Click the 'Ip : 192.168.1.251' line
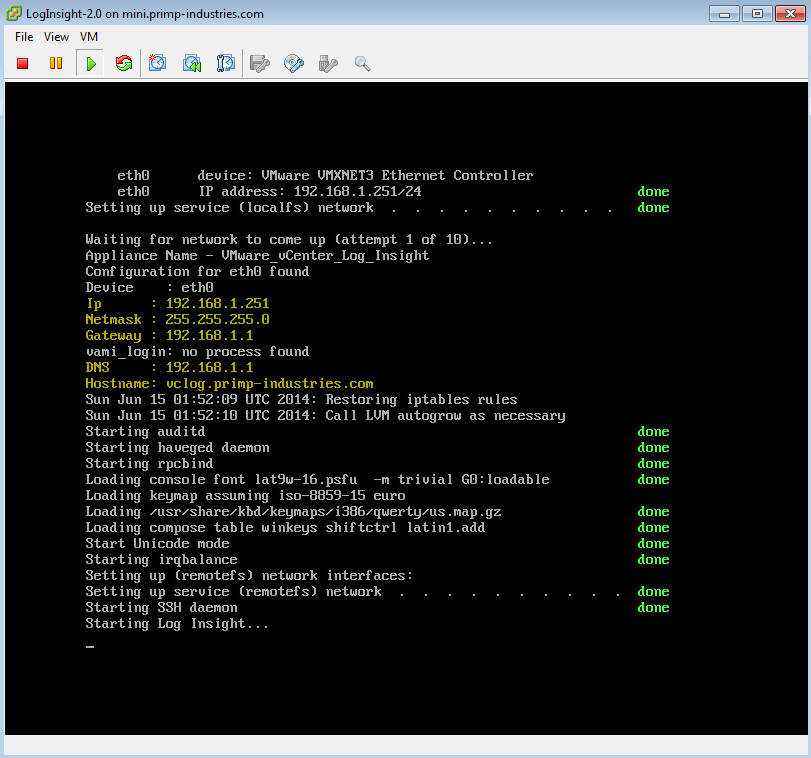The height and width of the screenshot is (758, 811). (177, 304)
